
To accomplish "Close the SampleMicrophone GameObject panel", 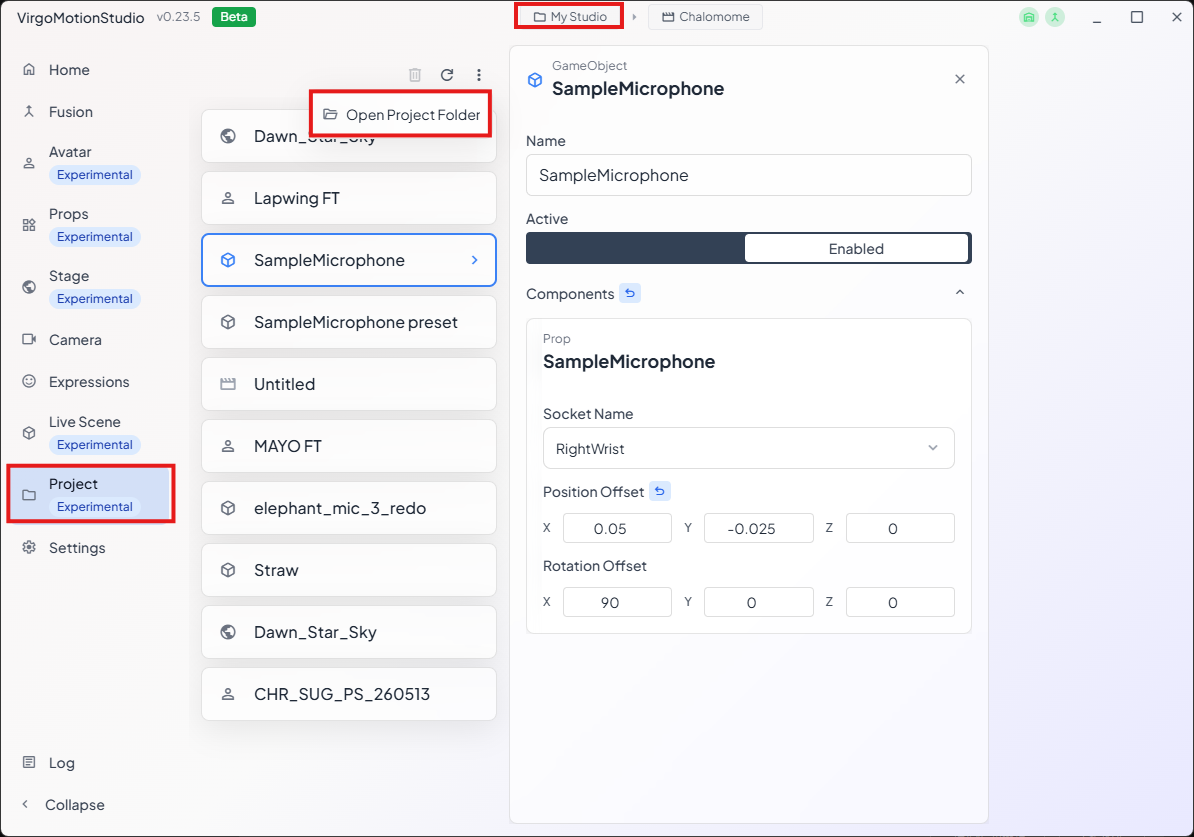I will click(x=959, y=79).
